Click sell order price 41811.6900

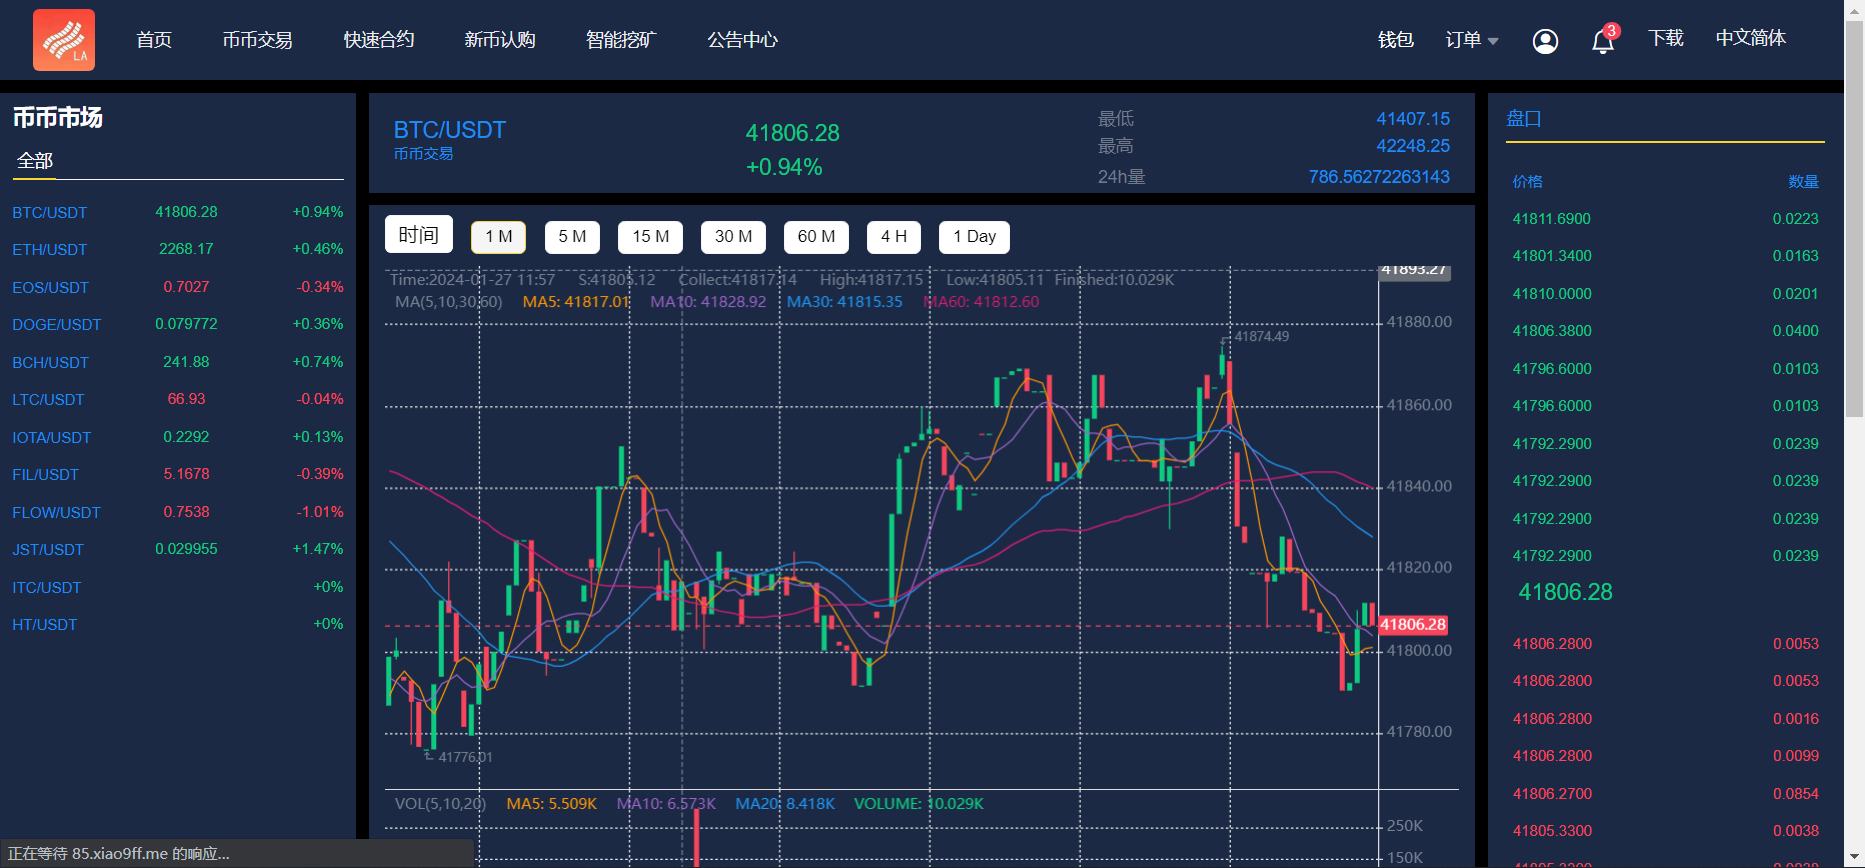pyautogui.click(x=1551, y=219)
